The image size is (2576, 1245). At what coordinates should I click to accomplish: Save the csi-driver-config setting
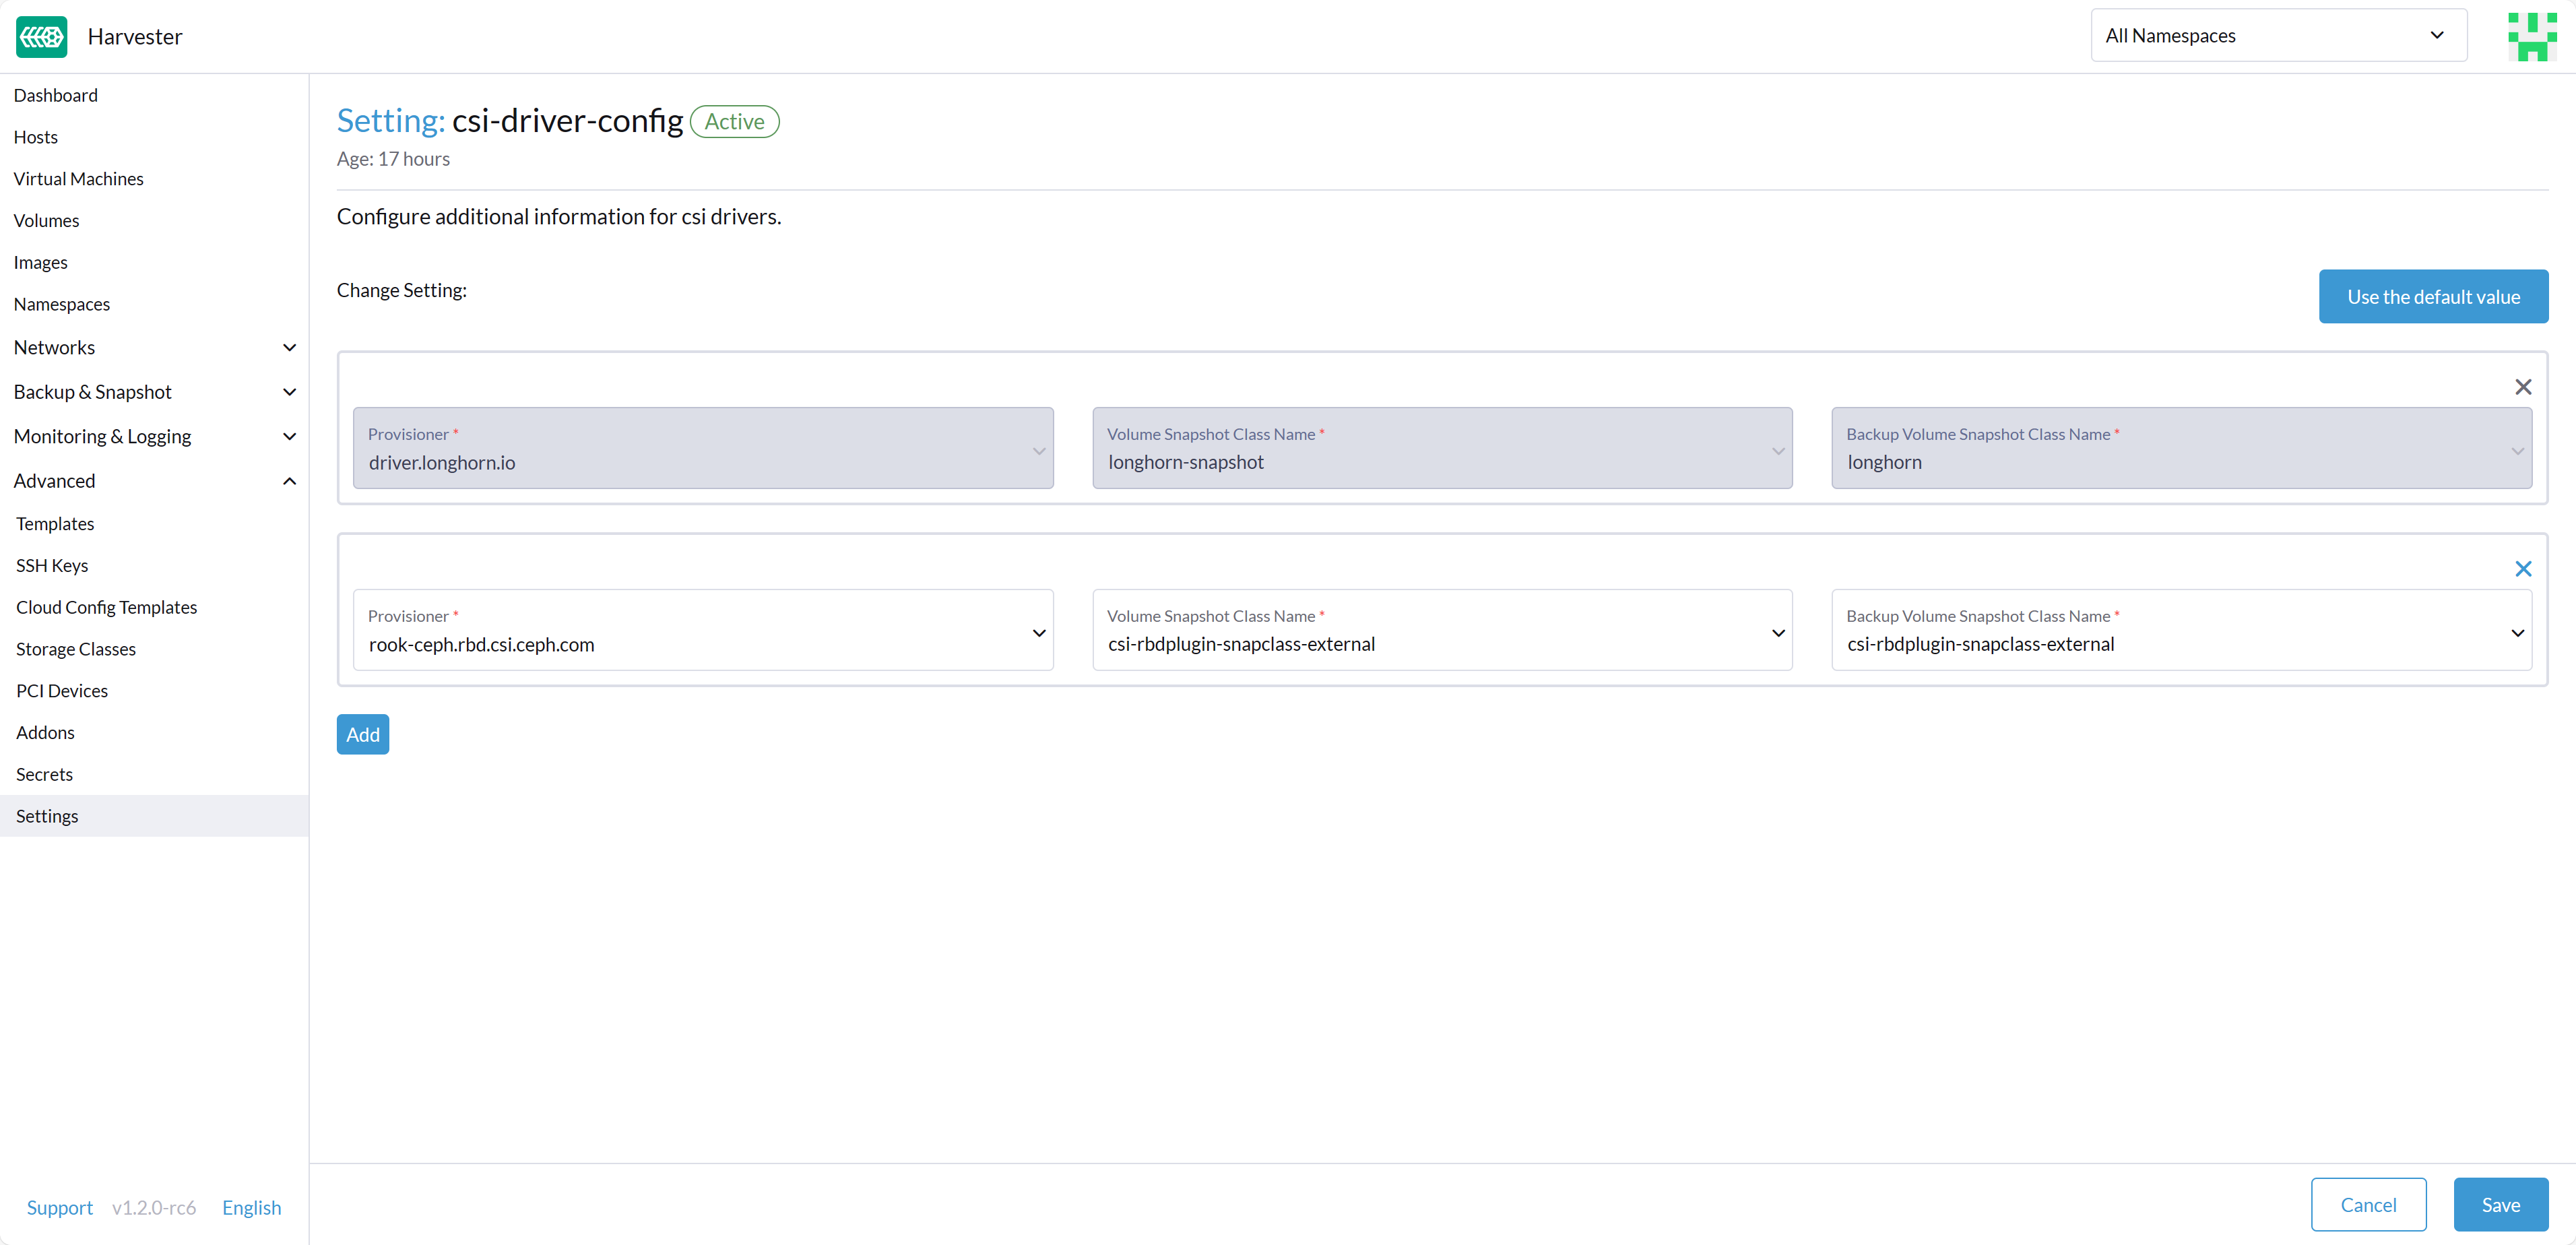coord(2500,1204)
